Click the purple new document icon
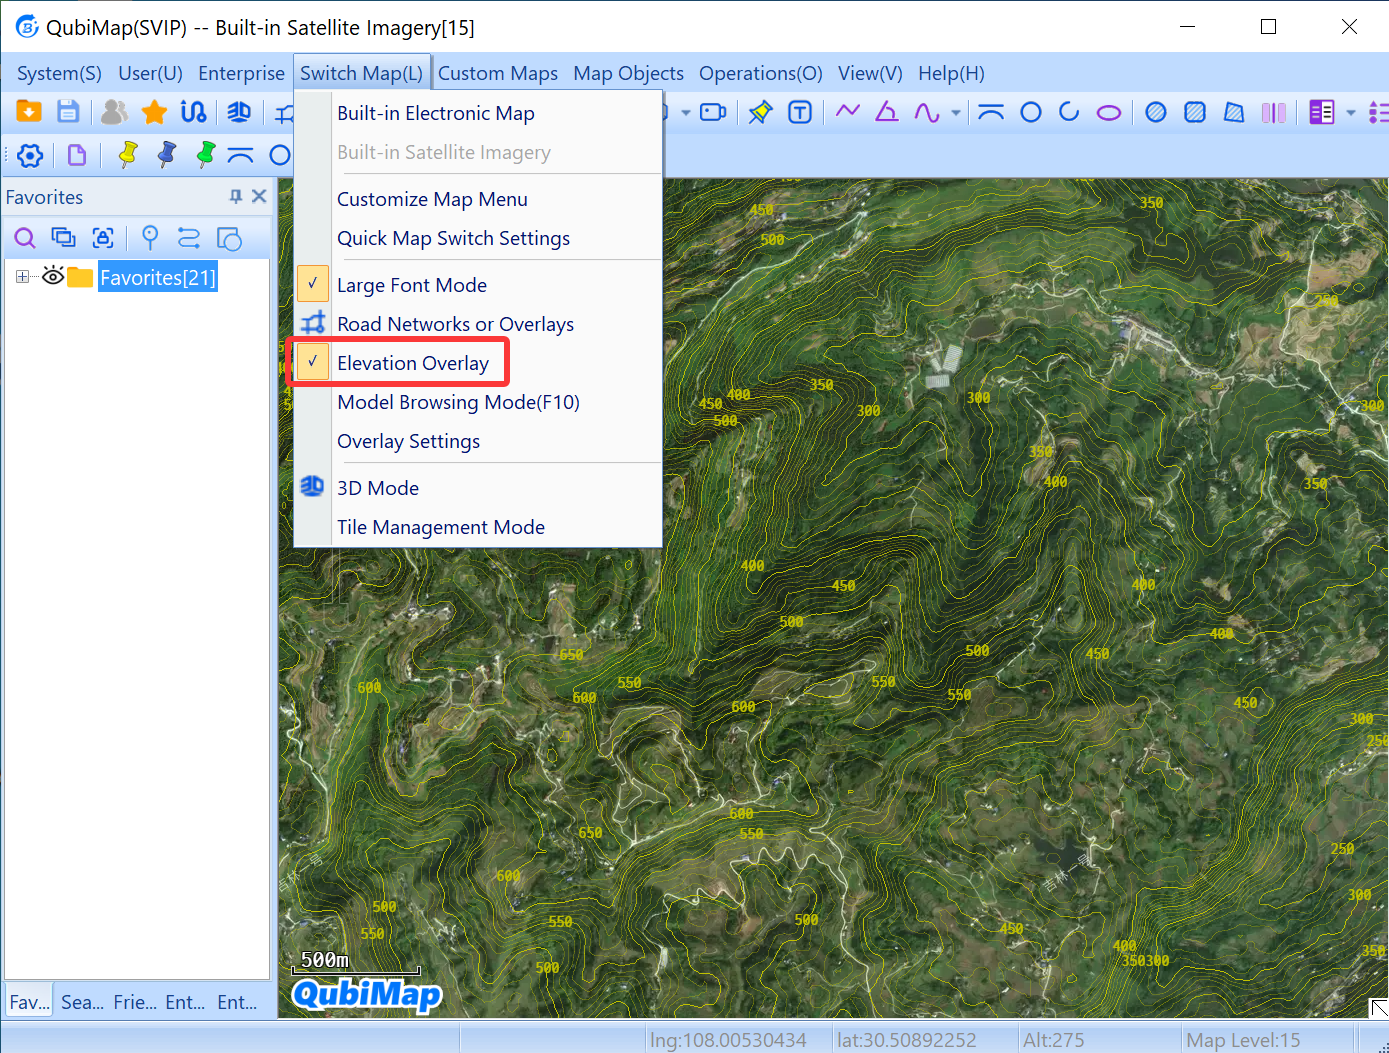The image size is (1389, 1053). 77,155
